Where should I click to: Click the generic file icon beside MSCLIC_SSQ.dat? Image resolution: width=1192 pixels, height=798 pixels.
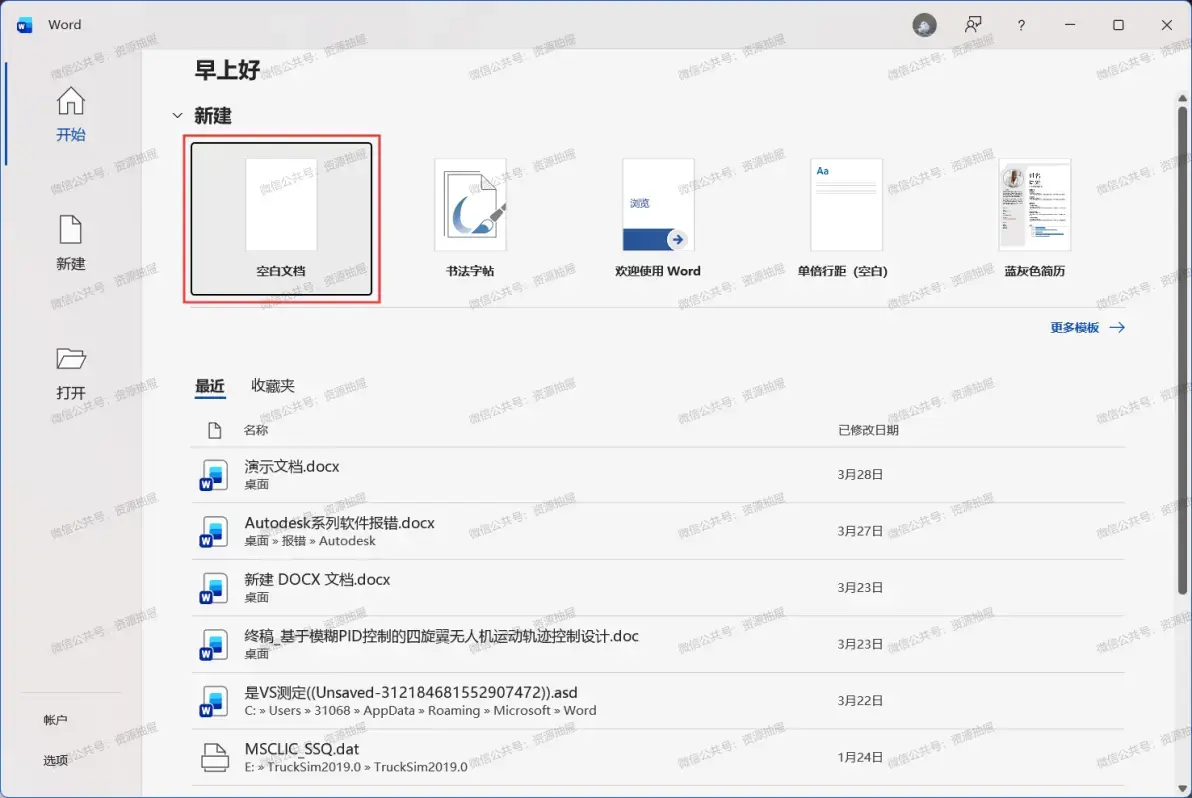(214, 758)
